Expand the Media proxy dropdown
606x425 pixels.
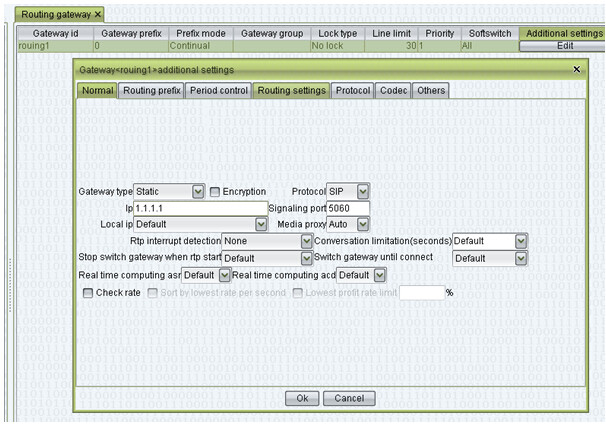pyautogui.click(x=362, y=224)
